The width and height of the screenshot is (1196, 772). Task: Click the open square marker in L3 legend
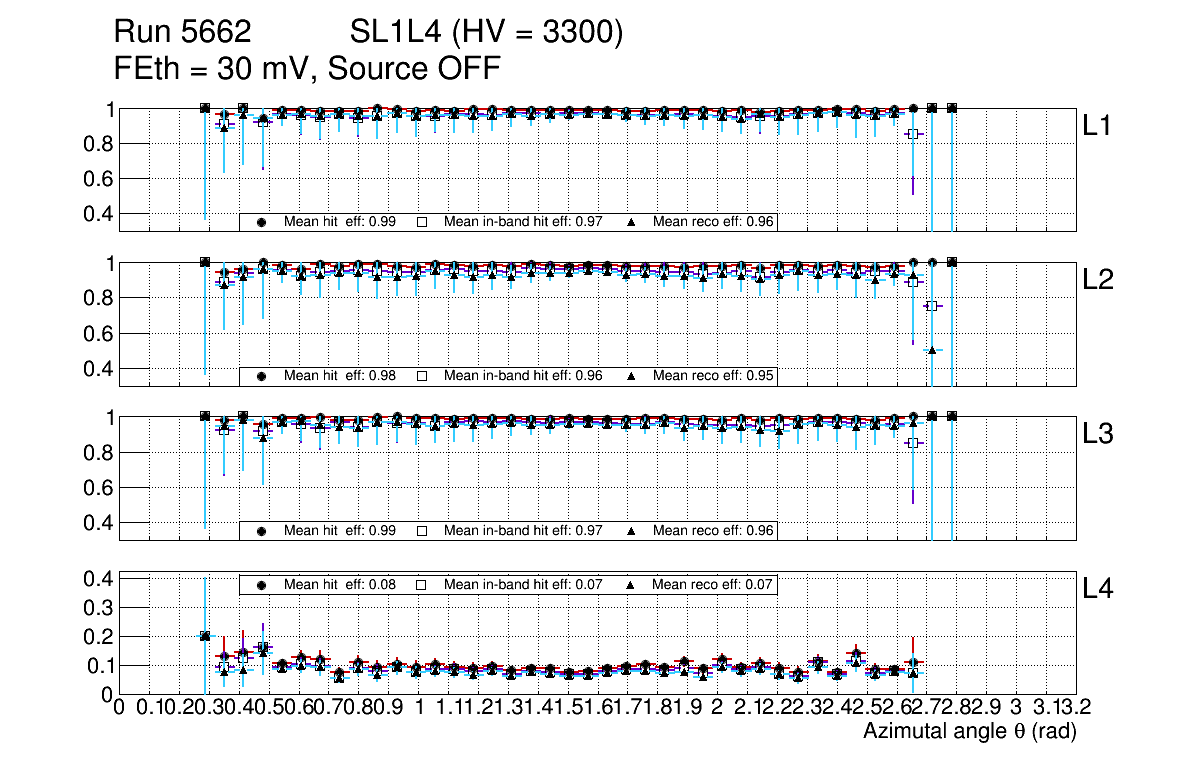point(421,530)
